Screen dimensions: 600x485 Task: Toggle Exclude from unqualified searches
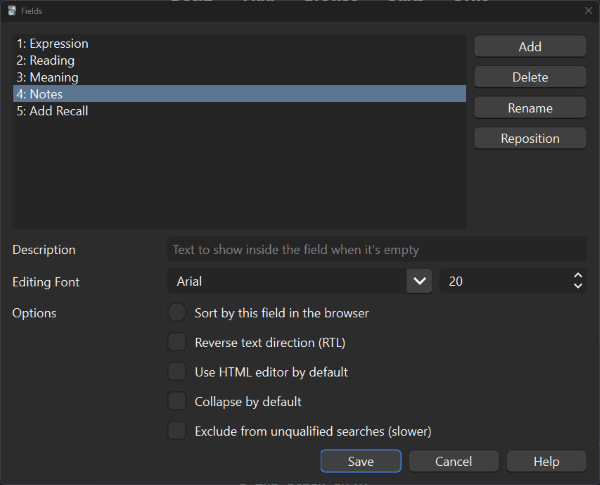click(177, 431)
